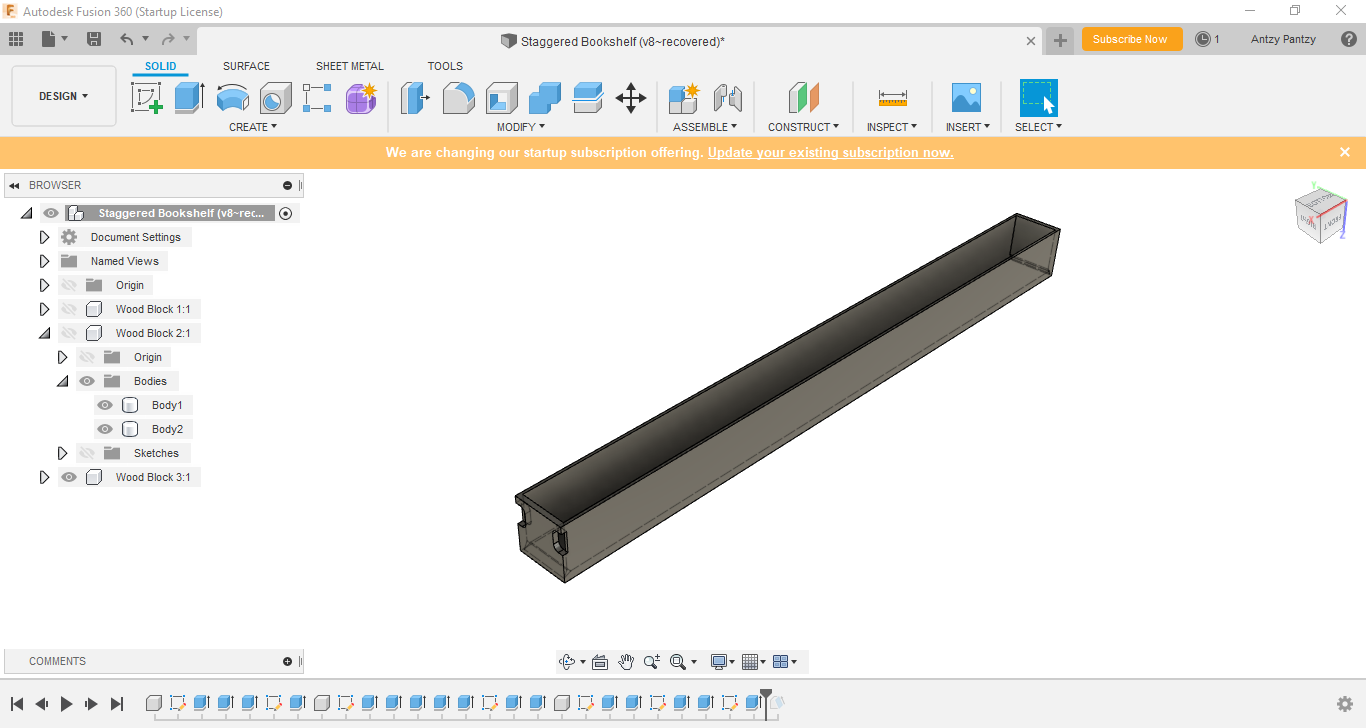The height and width of the screenshot is (728, 1366).
Task: Select the Pan hand tool
Action: tap(626, 662)
